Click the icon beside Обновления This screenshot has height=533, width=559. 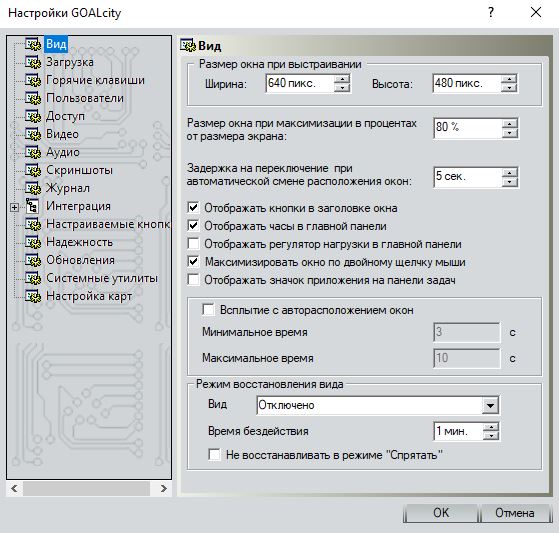point(33,260)
